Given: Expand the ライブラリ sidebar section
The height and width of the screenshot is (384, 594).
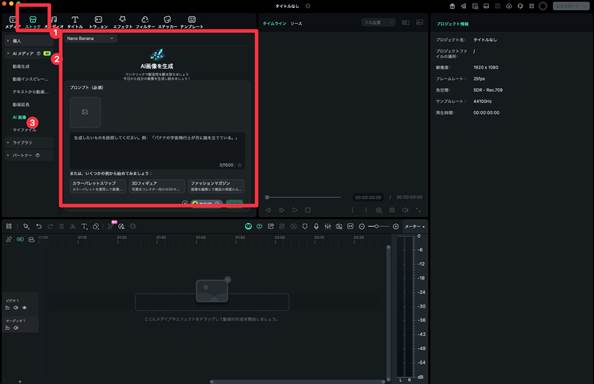Looking at the screenshot, I should [29, 142].
